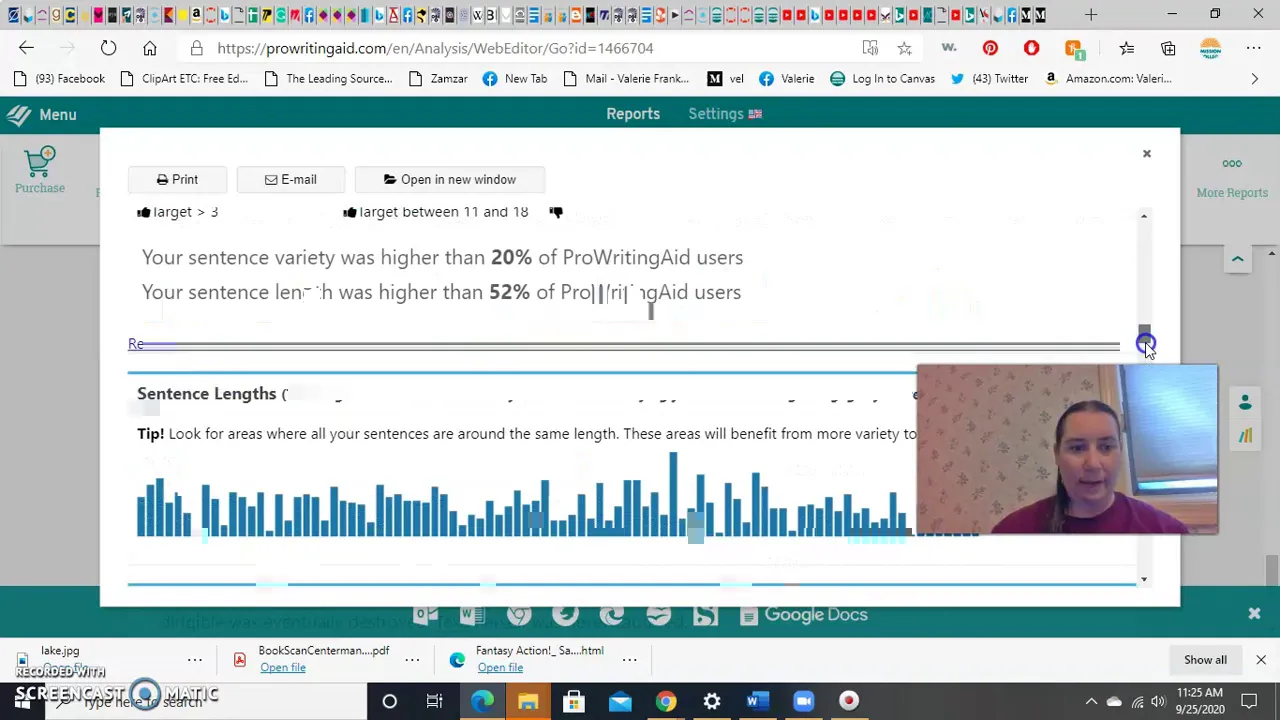Viewport: 1280px width, 720px height.
Task: Open Task View on taskbar
Action: [x=434, y=701]
